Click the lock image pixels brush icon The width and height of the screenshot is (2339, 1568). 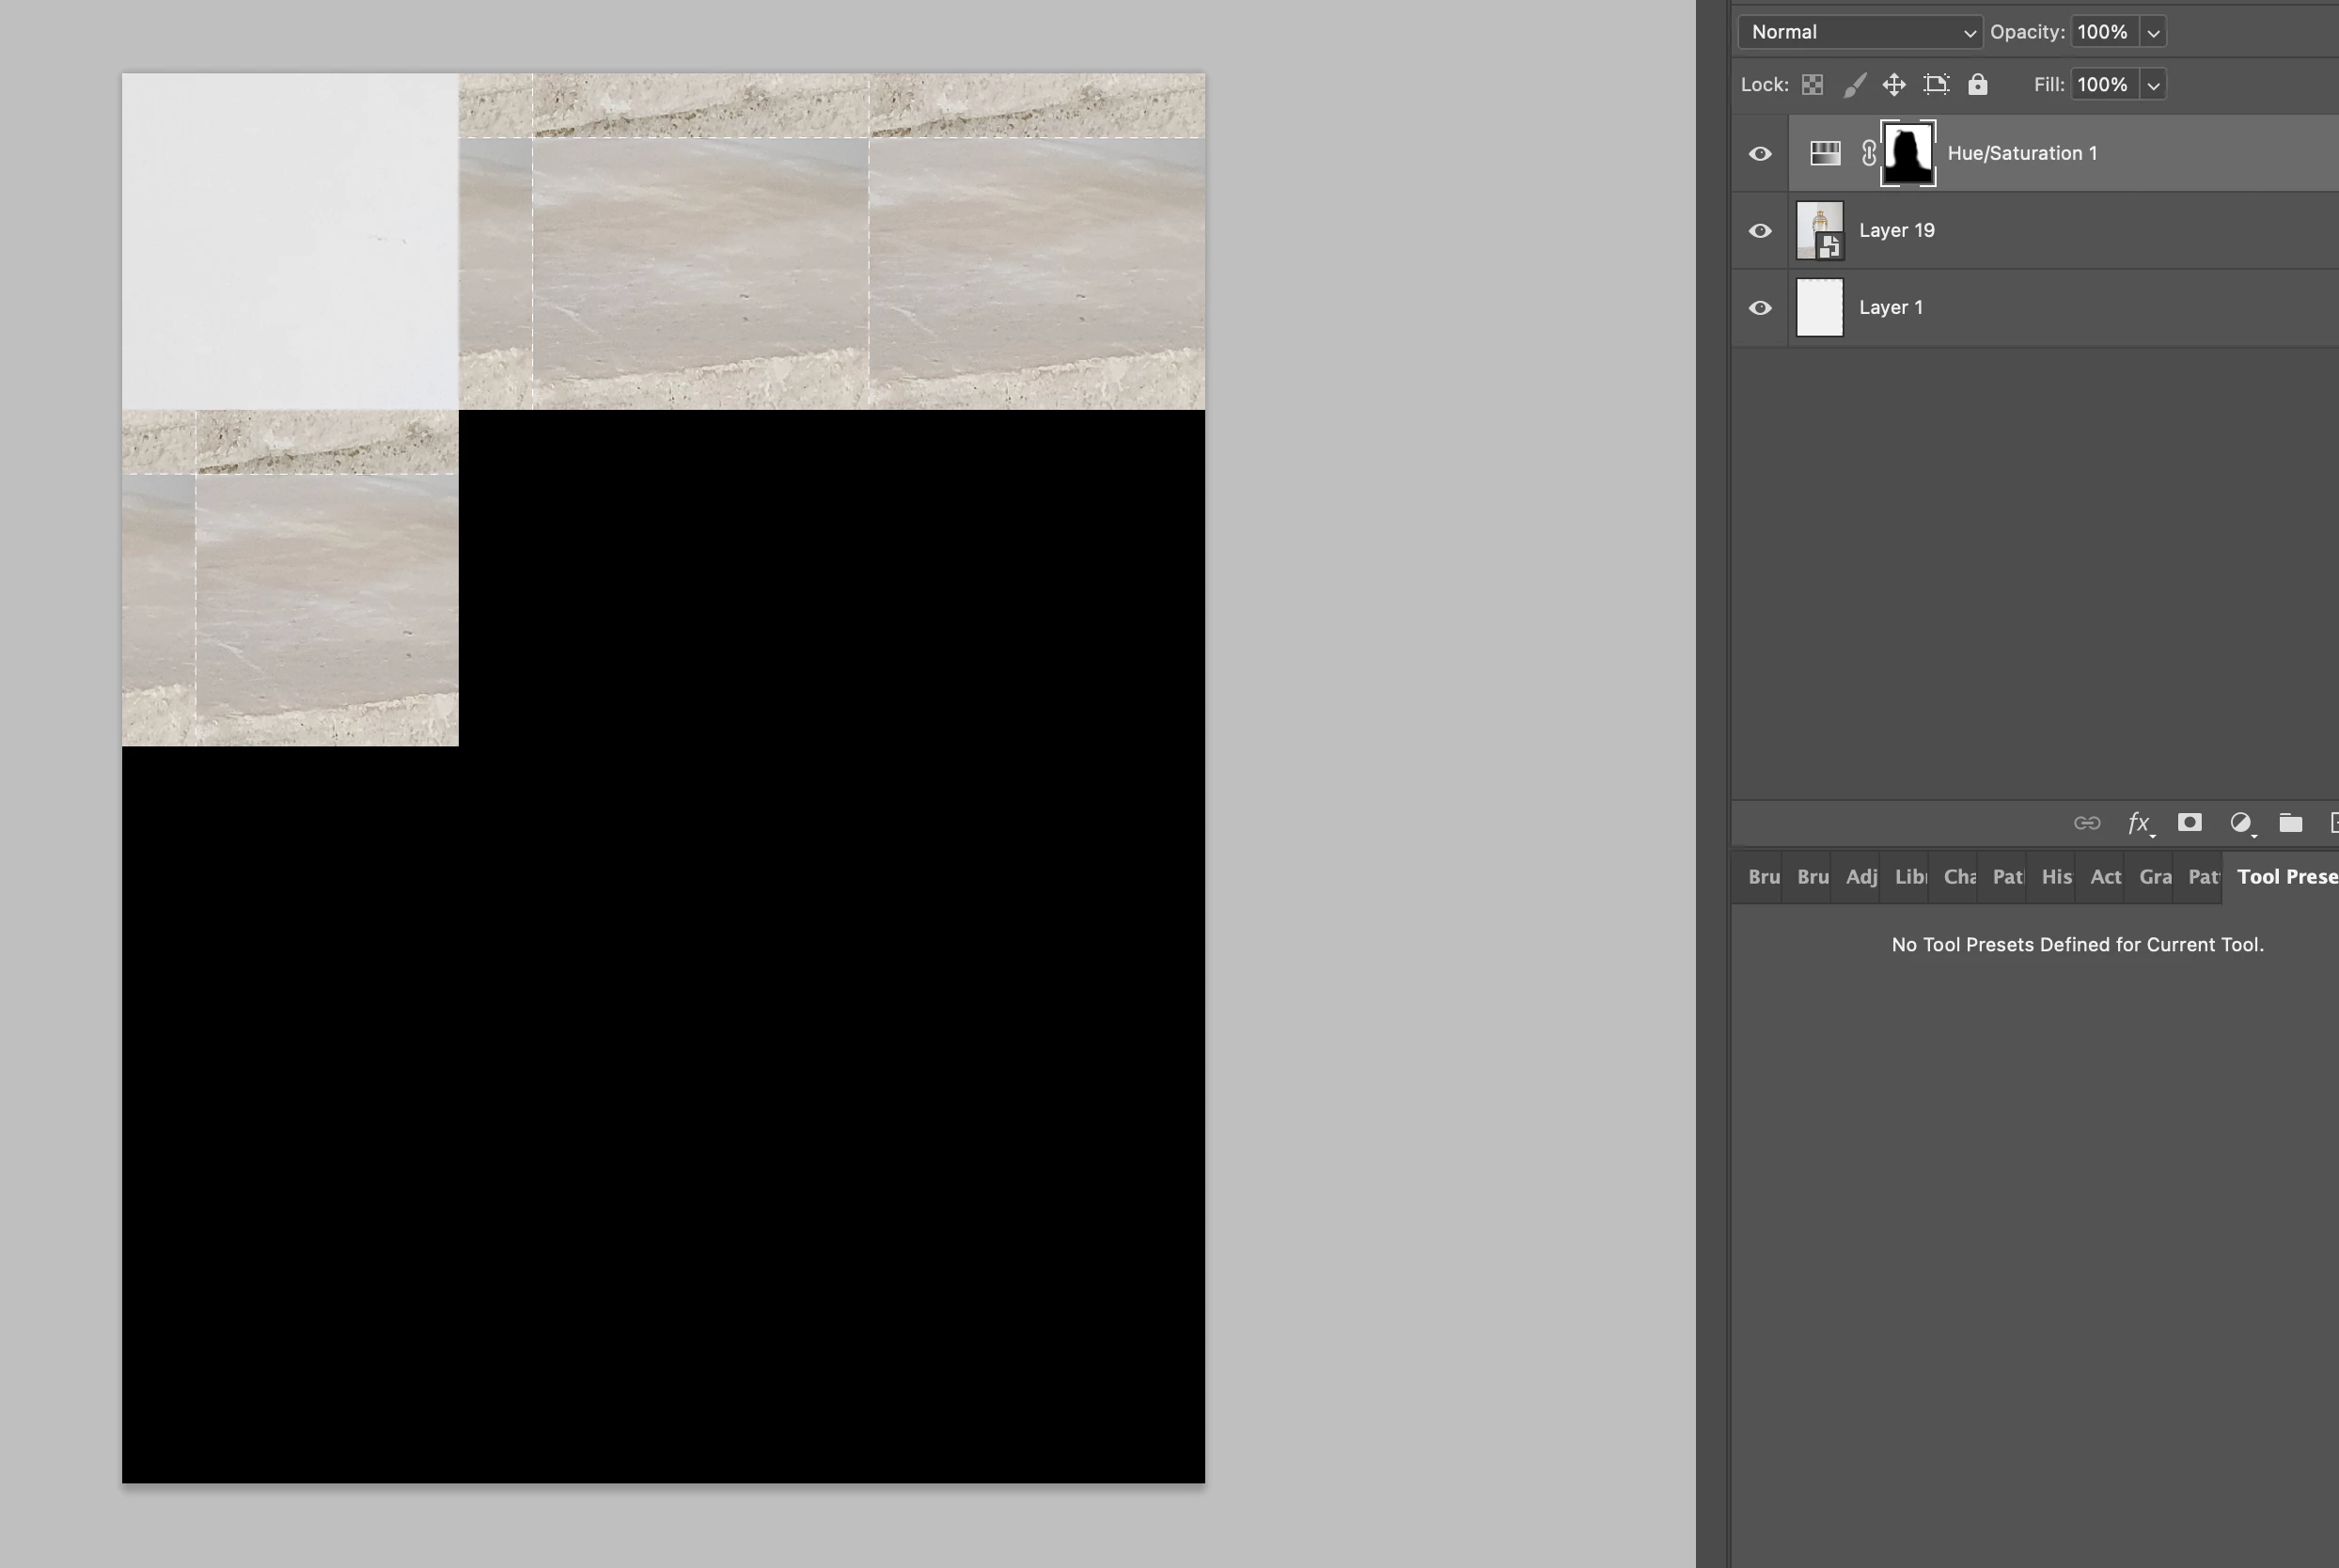tap(1854, 85)
